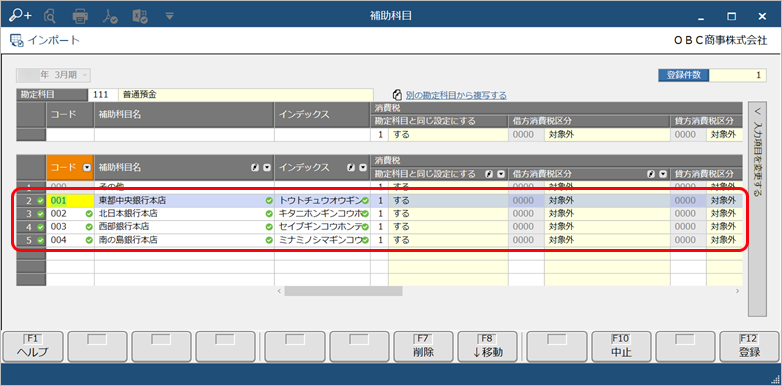This screenshot has width=782, height=386.
Task: Click する setting in the 004 row
Action: (448, 240)
